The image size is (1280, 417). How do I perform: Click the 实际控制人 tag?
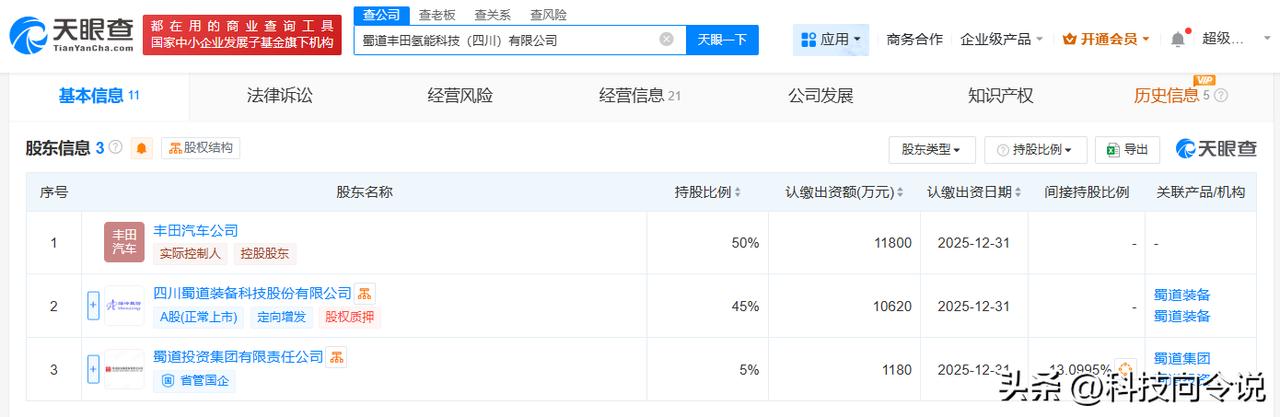(x=191, y=254)
